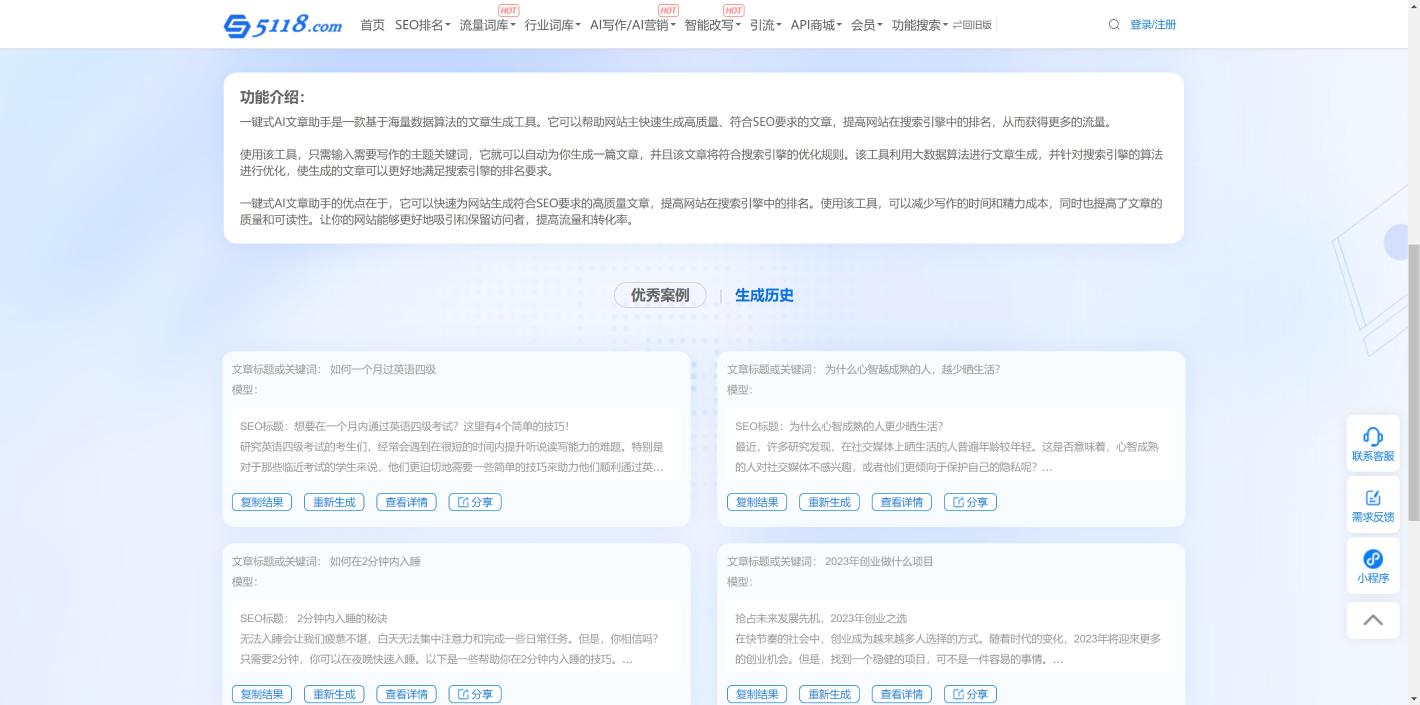The width and height of the screenshot is (1420, 705).
Task: View details of 2023年创业 article
Action: [x=901, y=694]
